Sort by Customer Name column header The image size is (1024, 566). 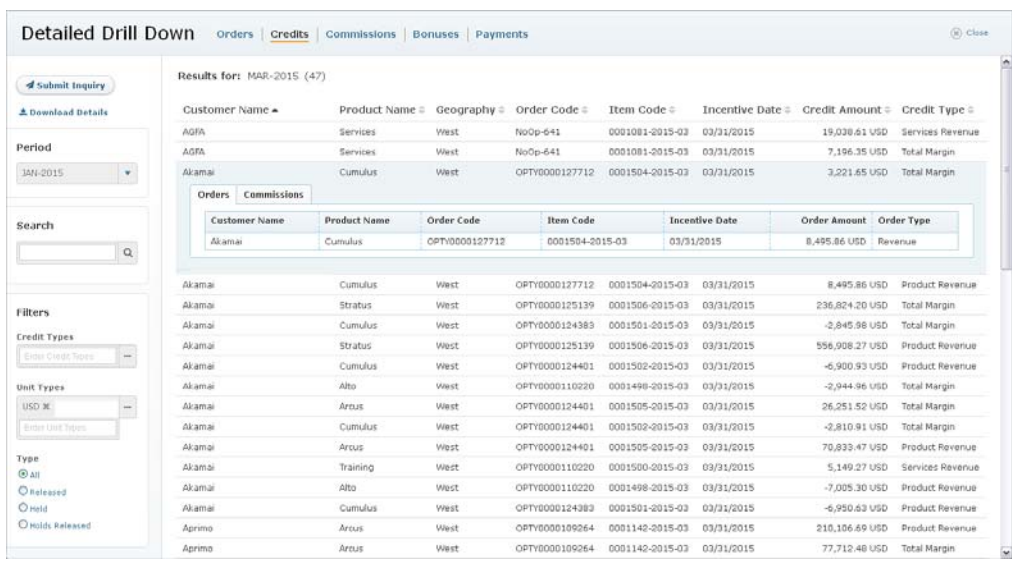[231, 110]
